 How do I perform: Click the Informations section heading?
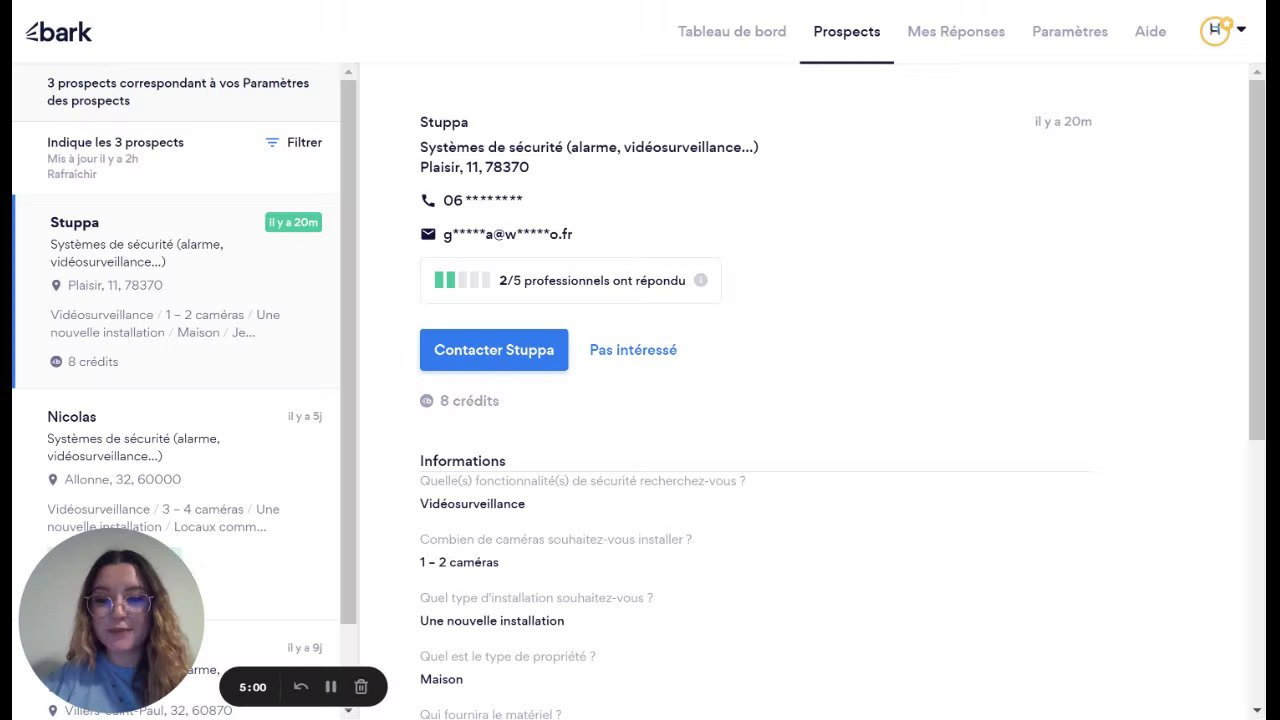coord(463,461)
